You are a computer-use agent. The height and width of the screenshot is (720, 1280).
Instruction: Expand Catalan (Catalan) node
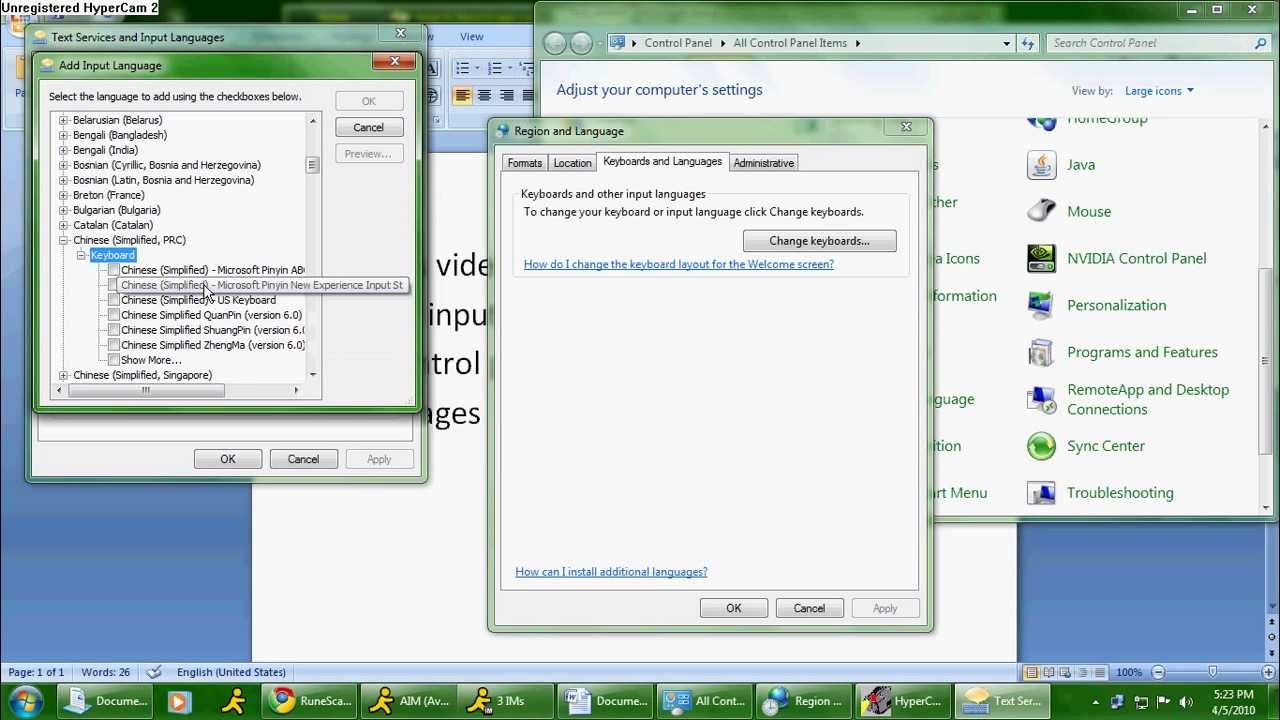64,225
